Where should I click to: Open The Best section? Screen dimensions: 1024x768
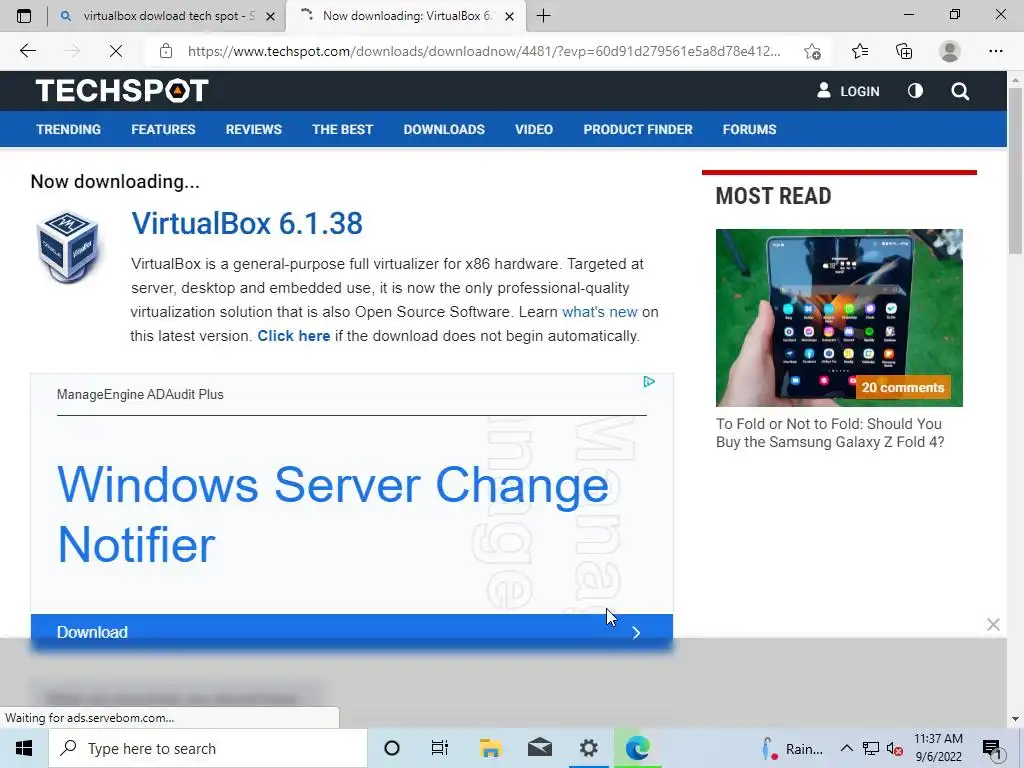pos(342,129)
